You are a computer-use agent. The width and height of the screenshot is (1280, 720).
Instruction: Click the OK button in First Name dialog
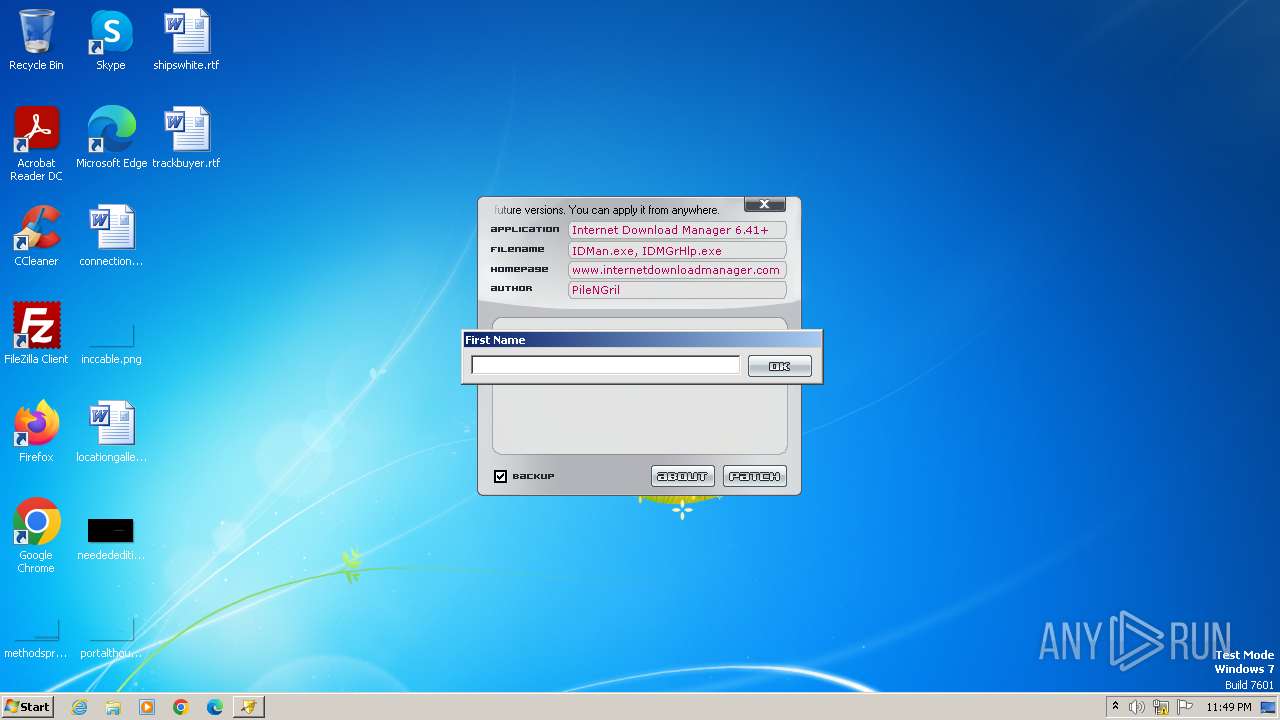[x=780, y=367]
